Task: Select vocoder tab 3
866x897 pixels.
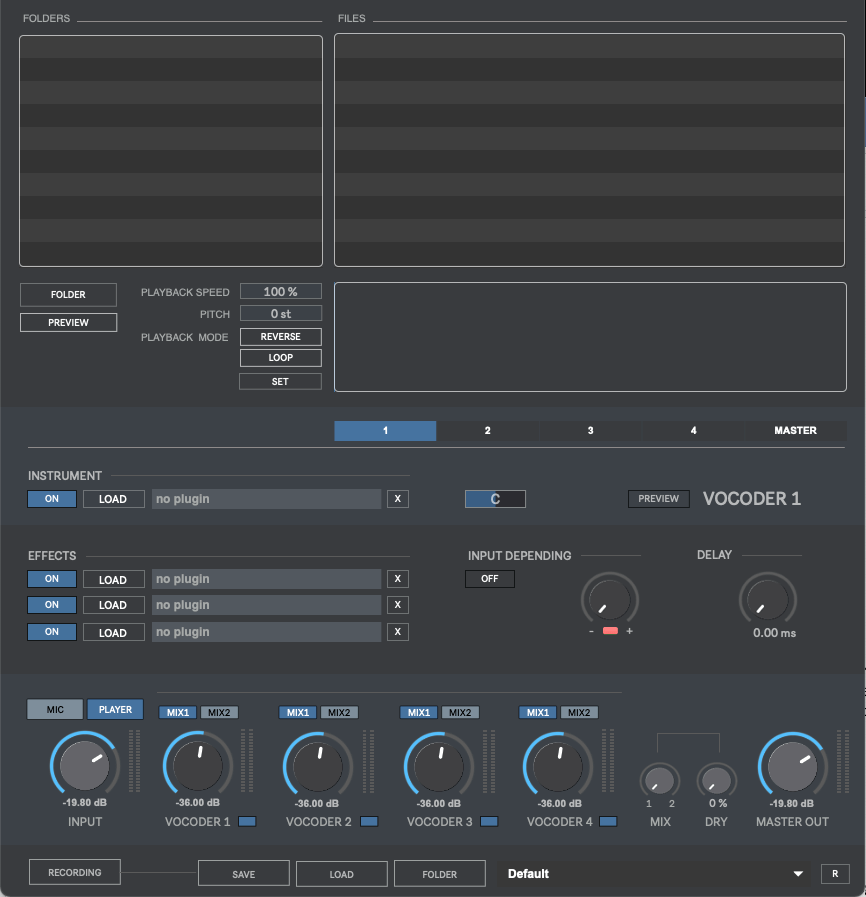Action: tap(590, 430)
